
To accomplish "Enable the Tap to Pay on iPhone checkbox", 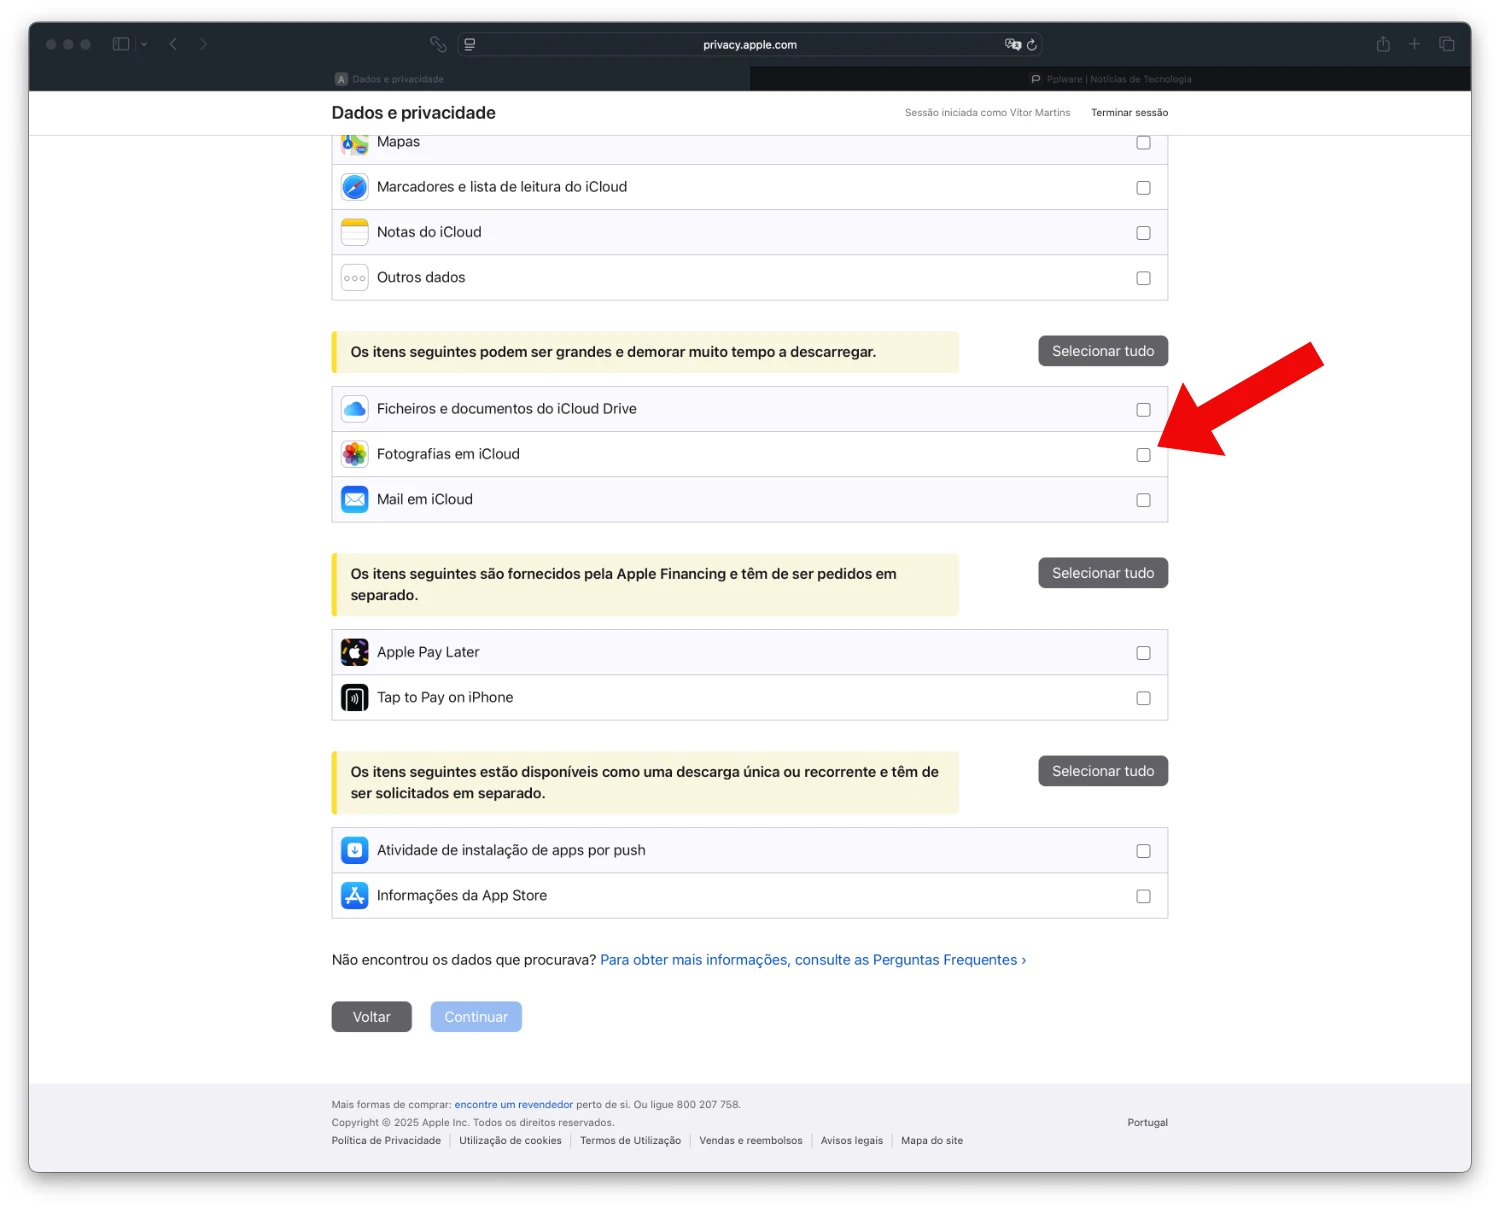I will coord(1143,698).
